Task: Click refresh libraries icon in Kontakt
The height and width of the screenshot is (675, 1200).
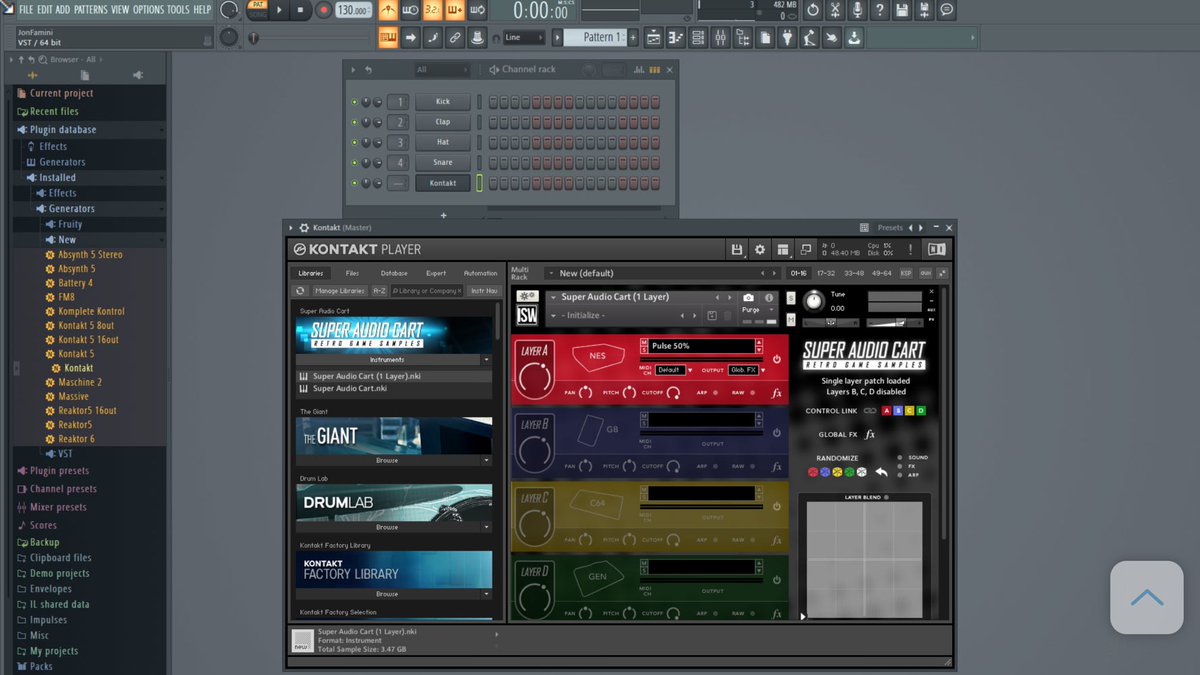Action: (299, 291)
